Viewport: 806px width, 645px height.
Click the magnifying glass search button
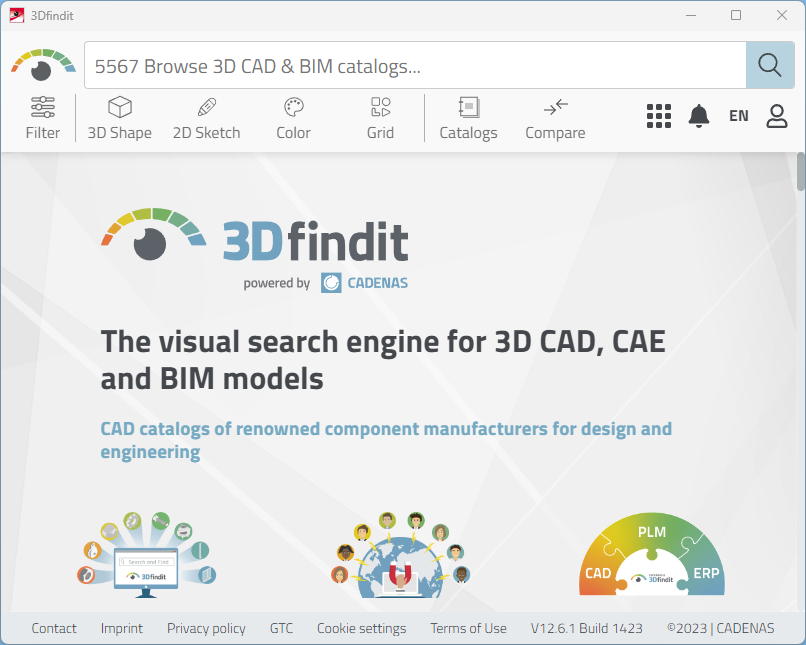(x=770, y=65)
